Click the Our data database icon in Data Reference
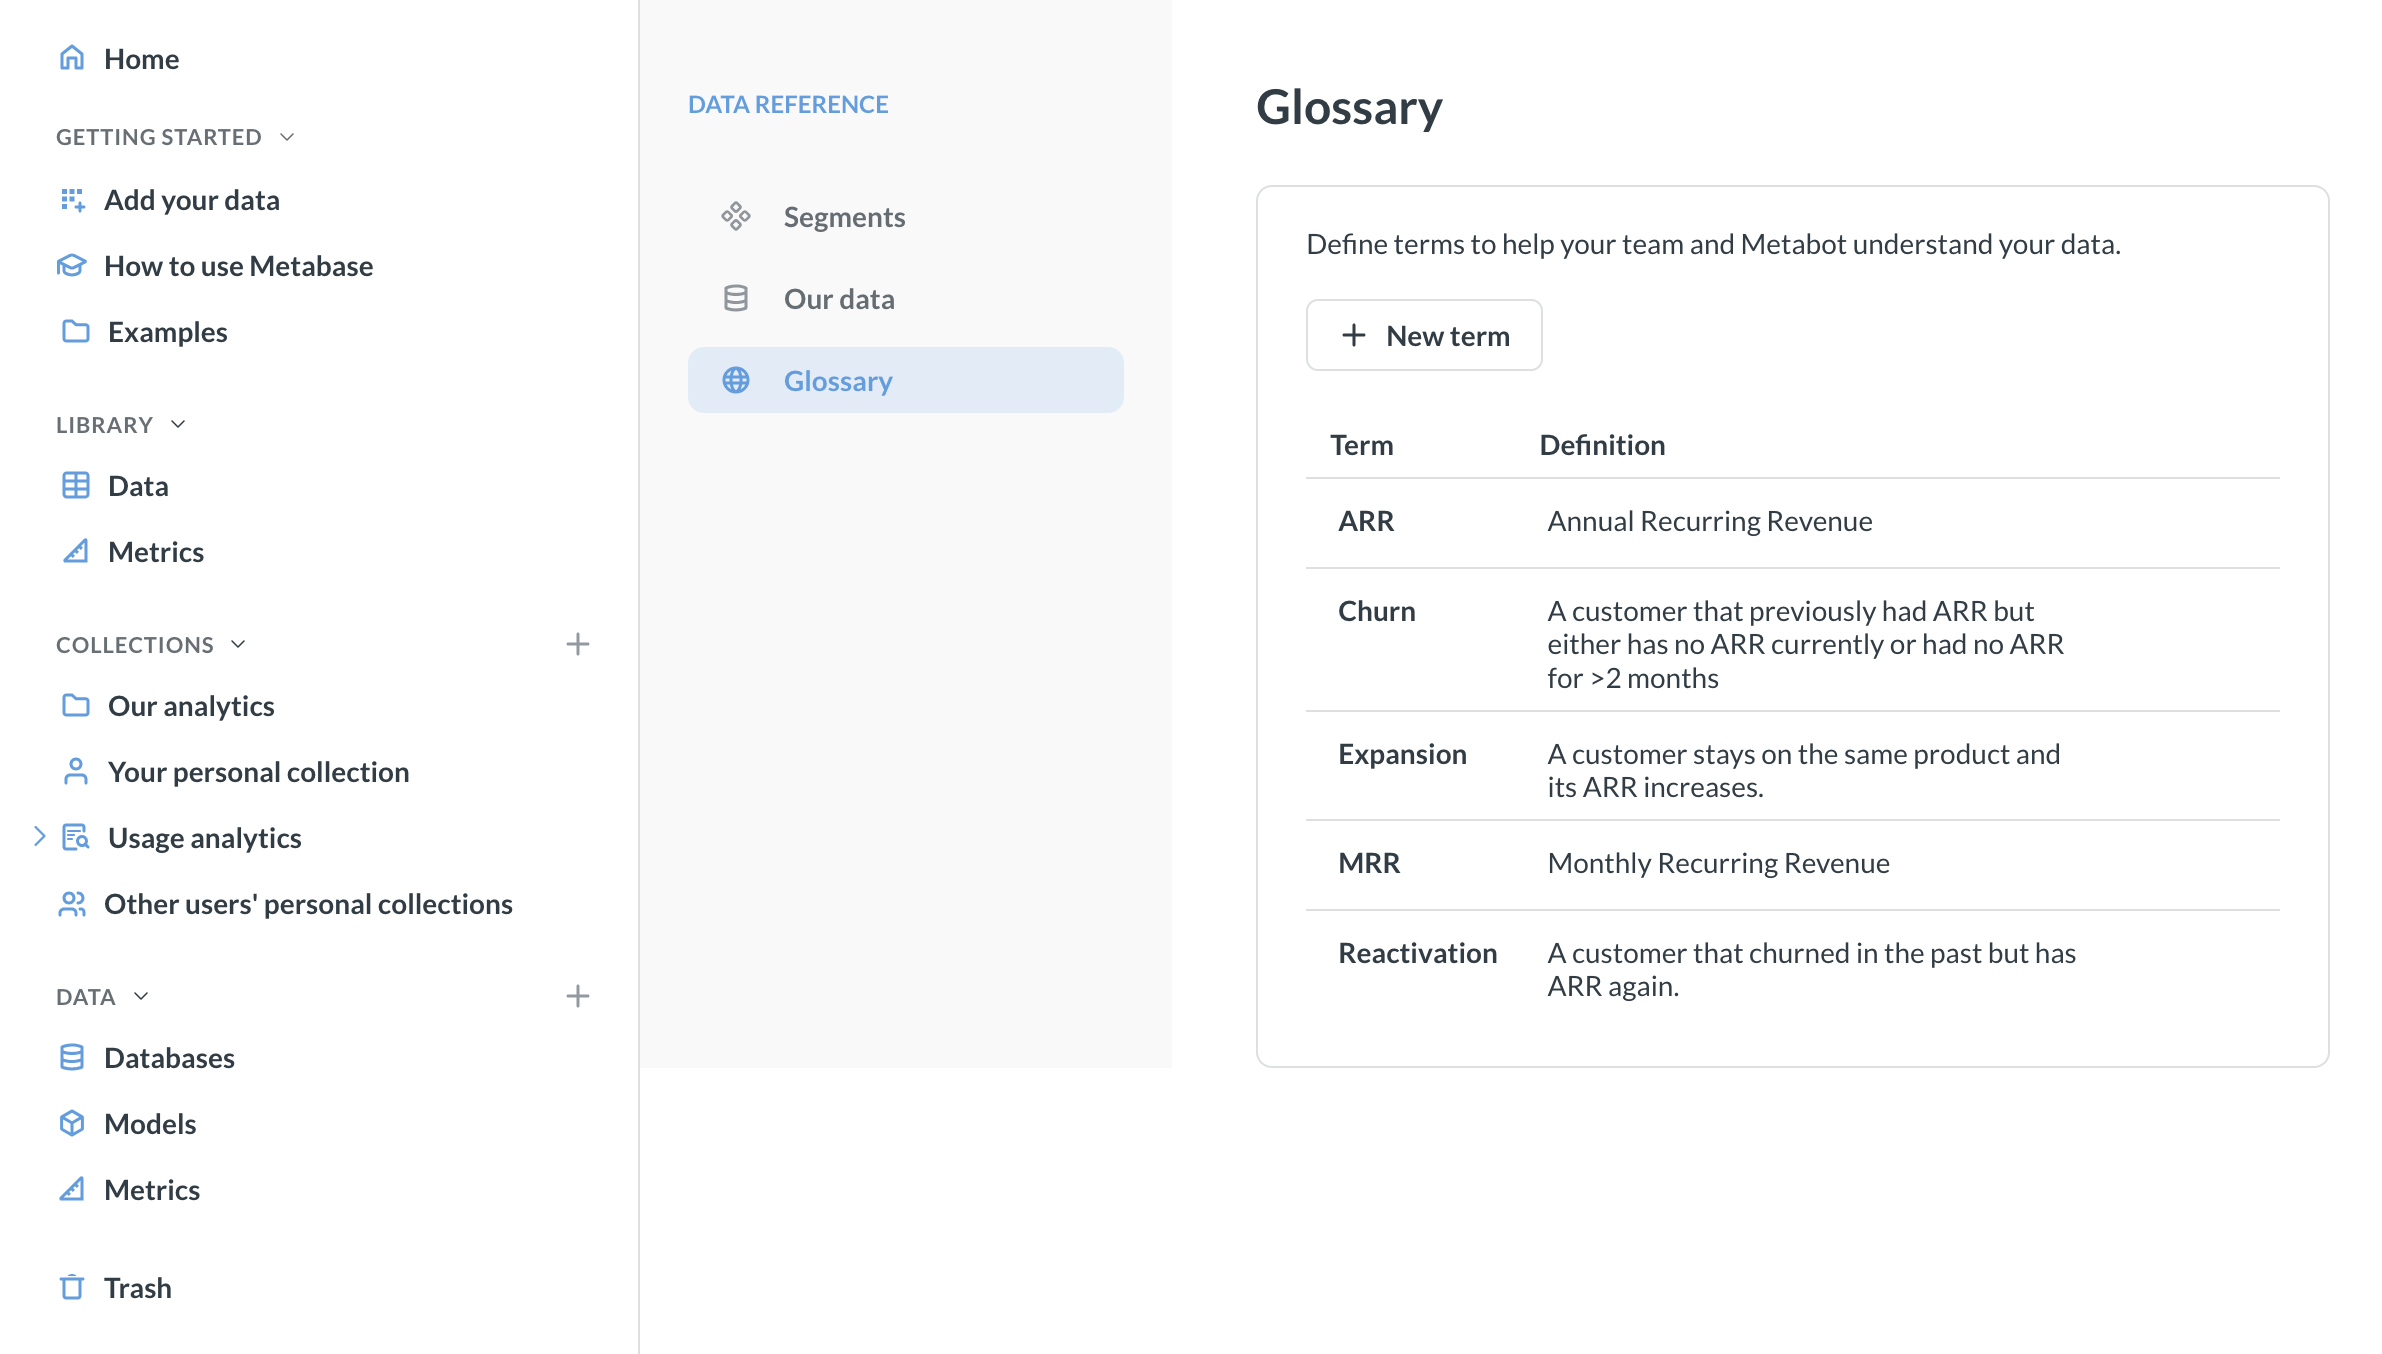The height and width of the screenshot is (1354, 2382). 736,299
